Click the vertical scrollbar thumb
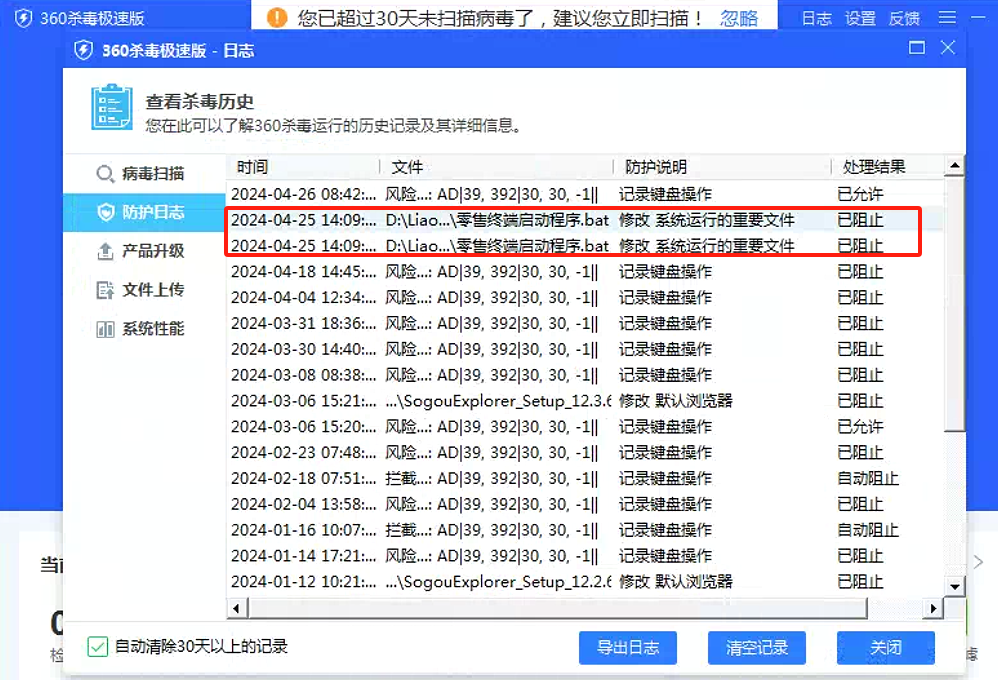Viewport: 998px width, 680px height. (955, 304)
